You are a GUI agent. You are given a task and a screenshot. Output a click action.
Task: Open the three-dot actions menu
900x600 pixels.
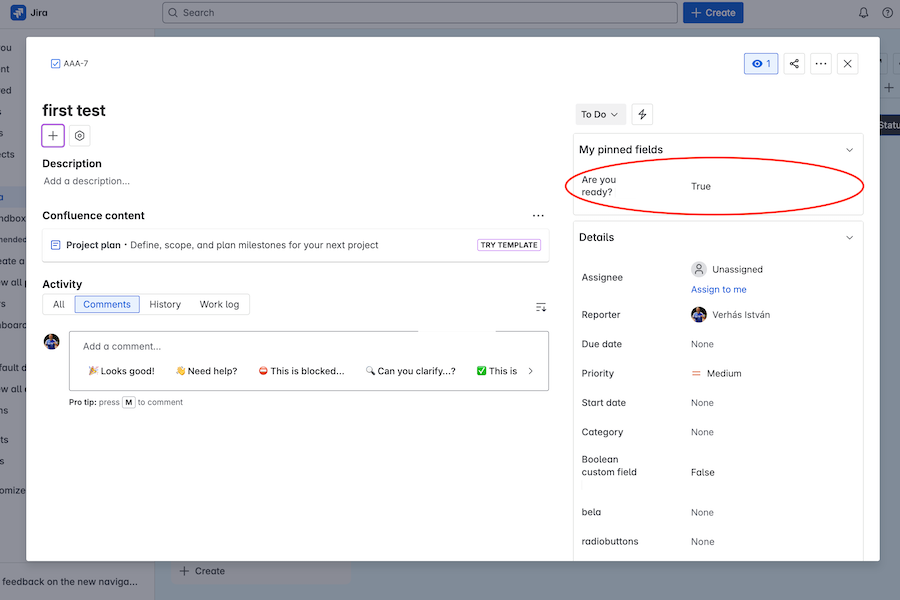pos(821,64)
